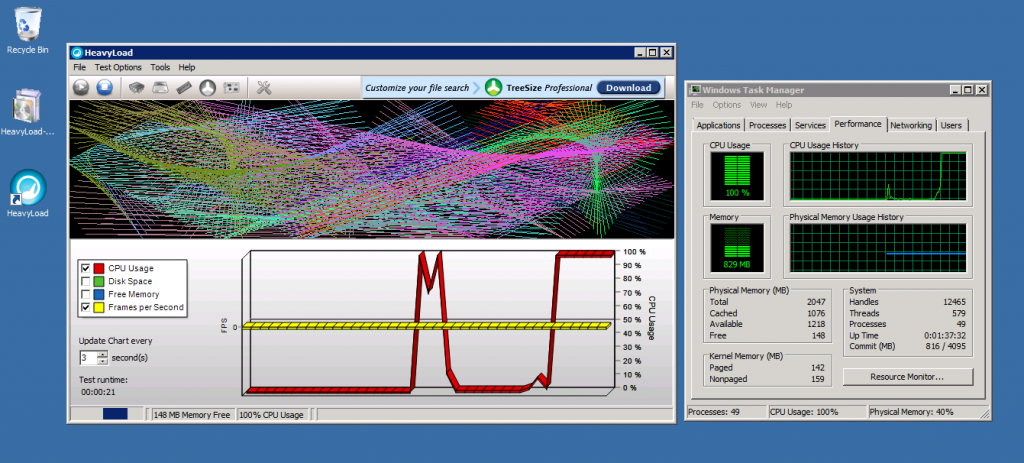Select the Performance tab

[x=858, y=124]
